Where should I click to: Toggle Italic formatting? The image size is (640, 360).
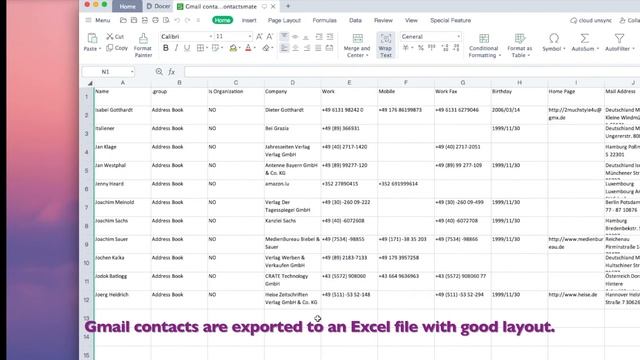click(x=176, y=48)
